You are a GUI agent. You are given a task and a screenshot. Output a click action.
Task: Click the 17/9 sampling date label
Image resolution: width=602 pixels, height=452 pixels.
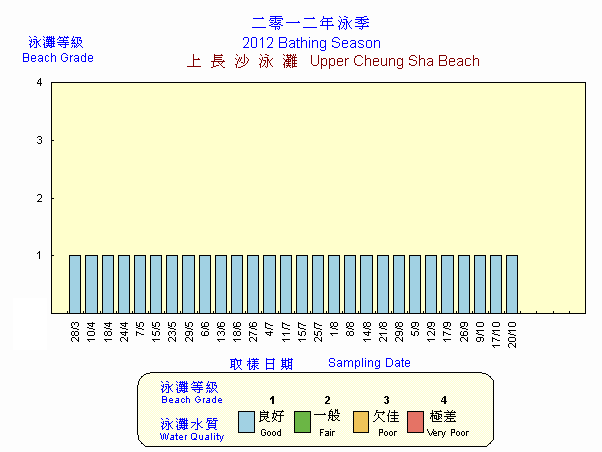tap(447, 332)
